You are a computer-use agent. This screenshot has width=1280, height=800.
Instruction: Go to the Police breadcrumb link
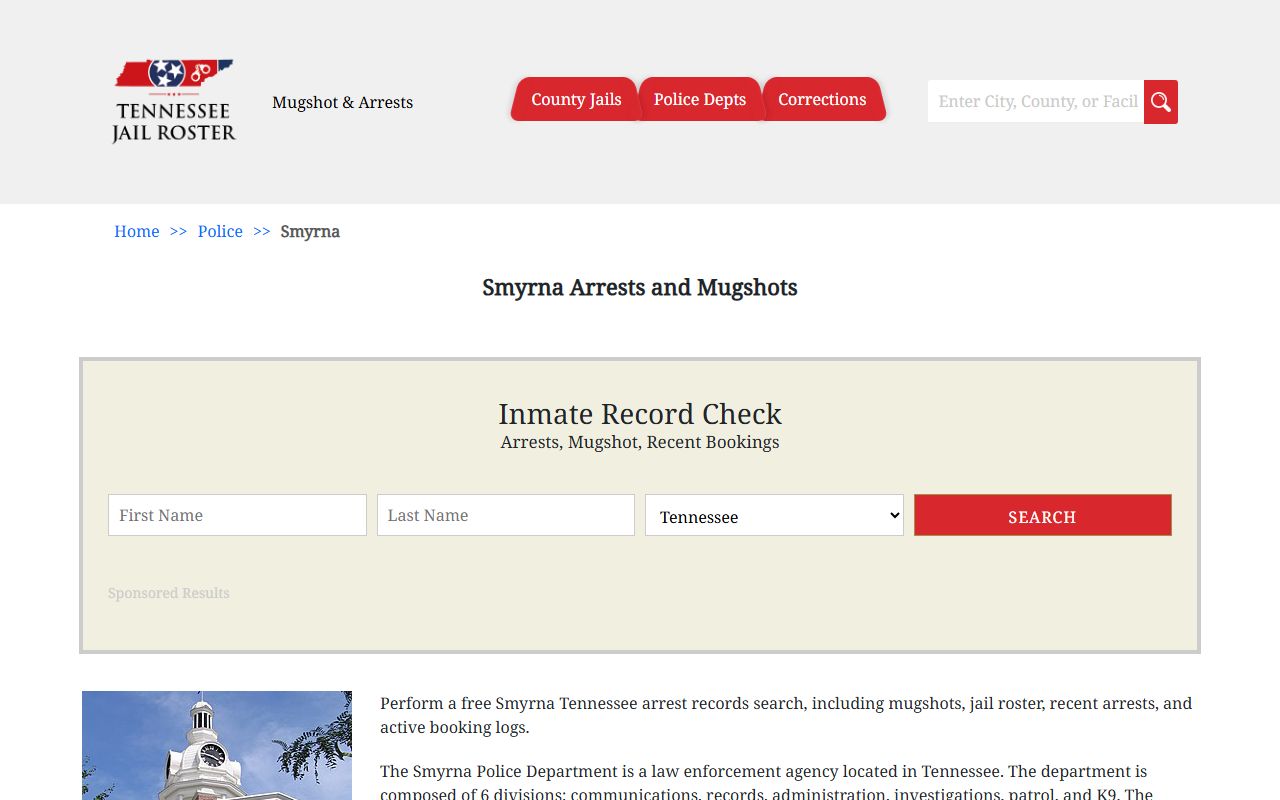pyautogui.click(x=220, y=231)
